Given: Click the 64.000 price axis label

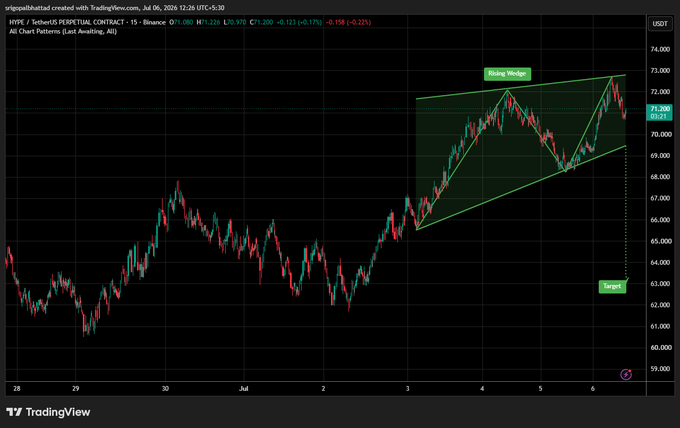Looking at the screenshot, I should pos(660,262).
